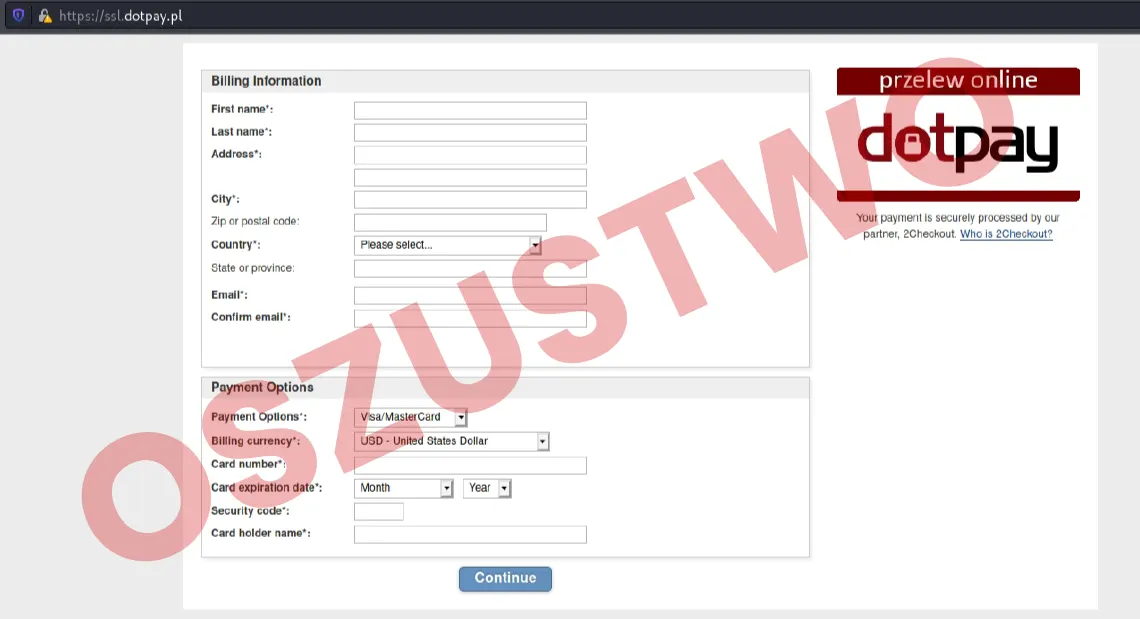This screenshot has width=1140, height=619.
Task: Focus the Zip or postal code field
Action: pyautogui.click(x=450, y=223)
